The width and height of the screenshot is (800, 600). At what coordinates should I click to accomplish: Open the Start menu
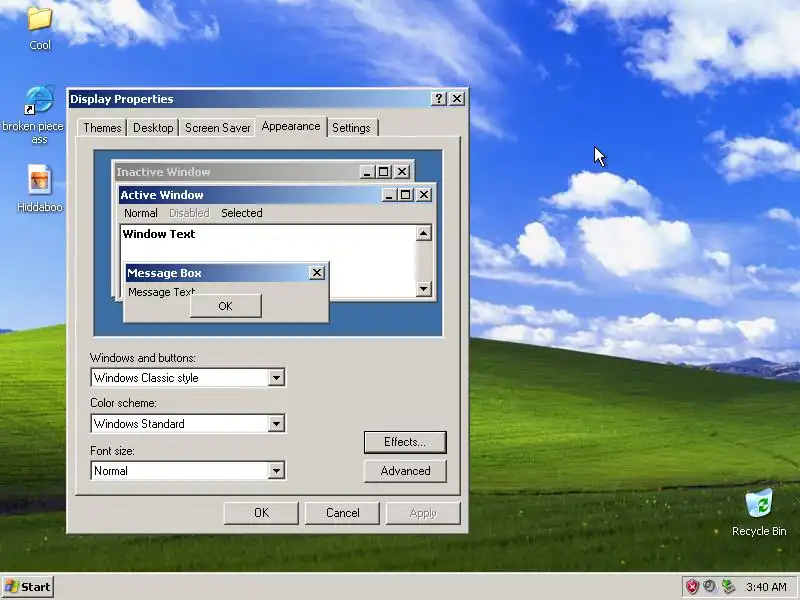[x=28, y=587]
